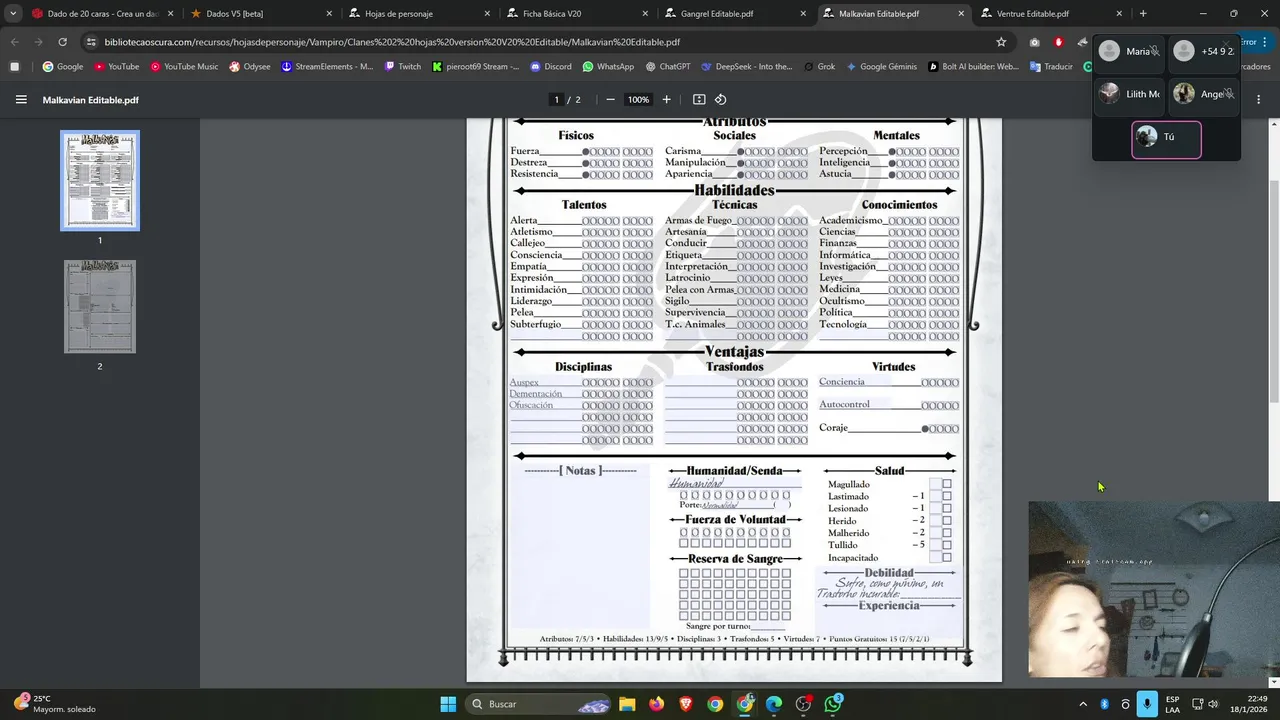Check the Lesionado health box
1280x720 pixels.
tap(946, 508)
